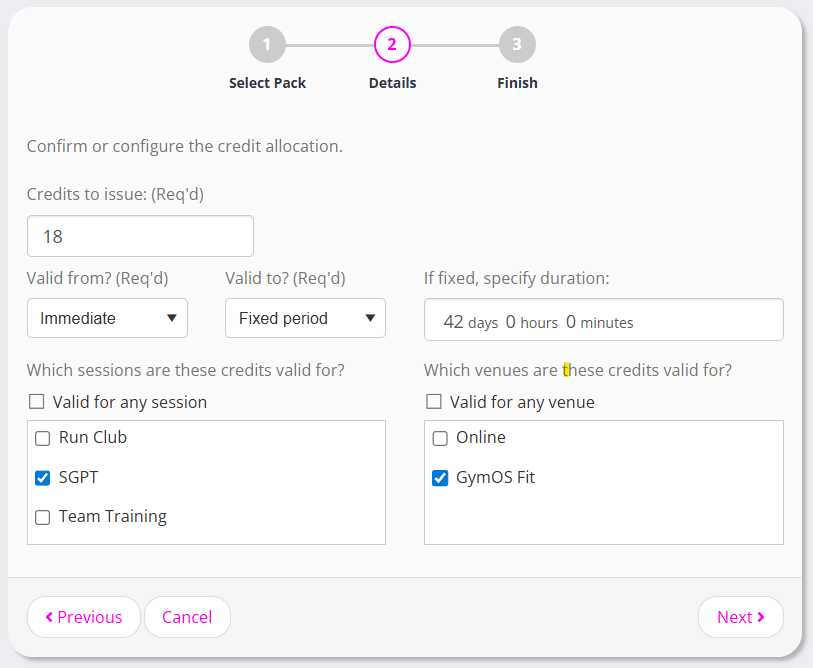Click step 2 Details circle
This screenshot has height=668, width=813.
(392, 45)
